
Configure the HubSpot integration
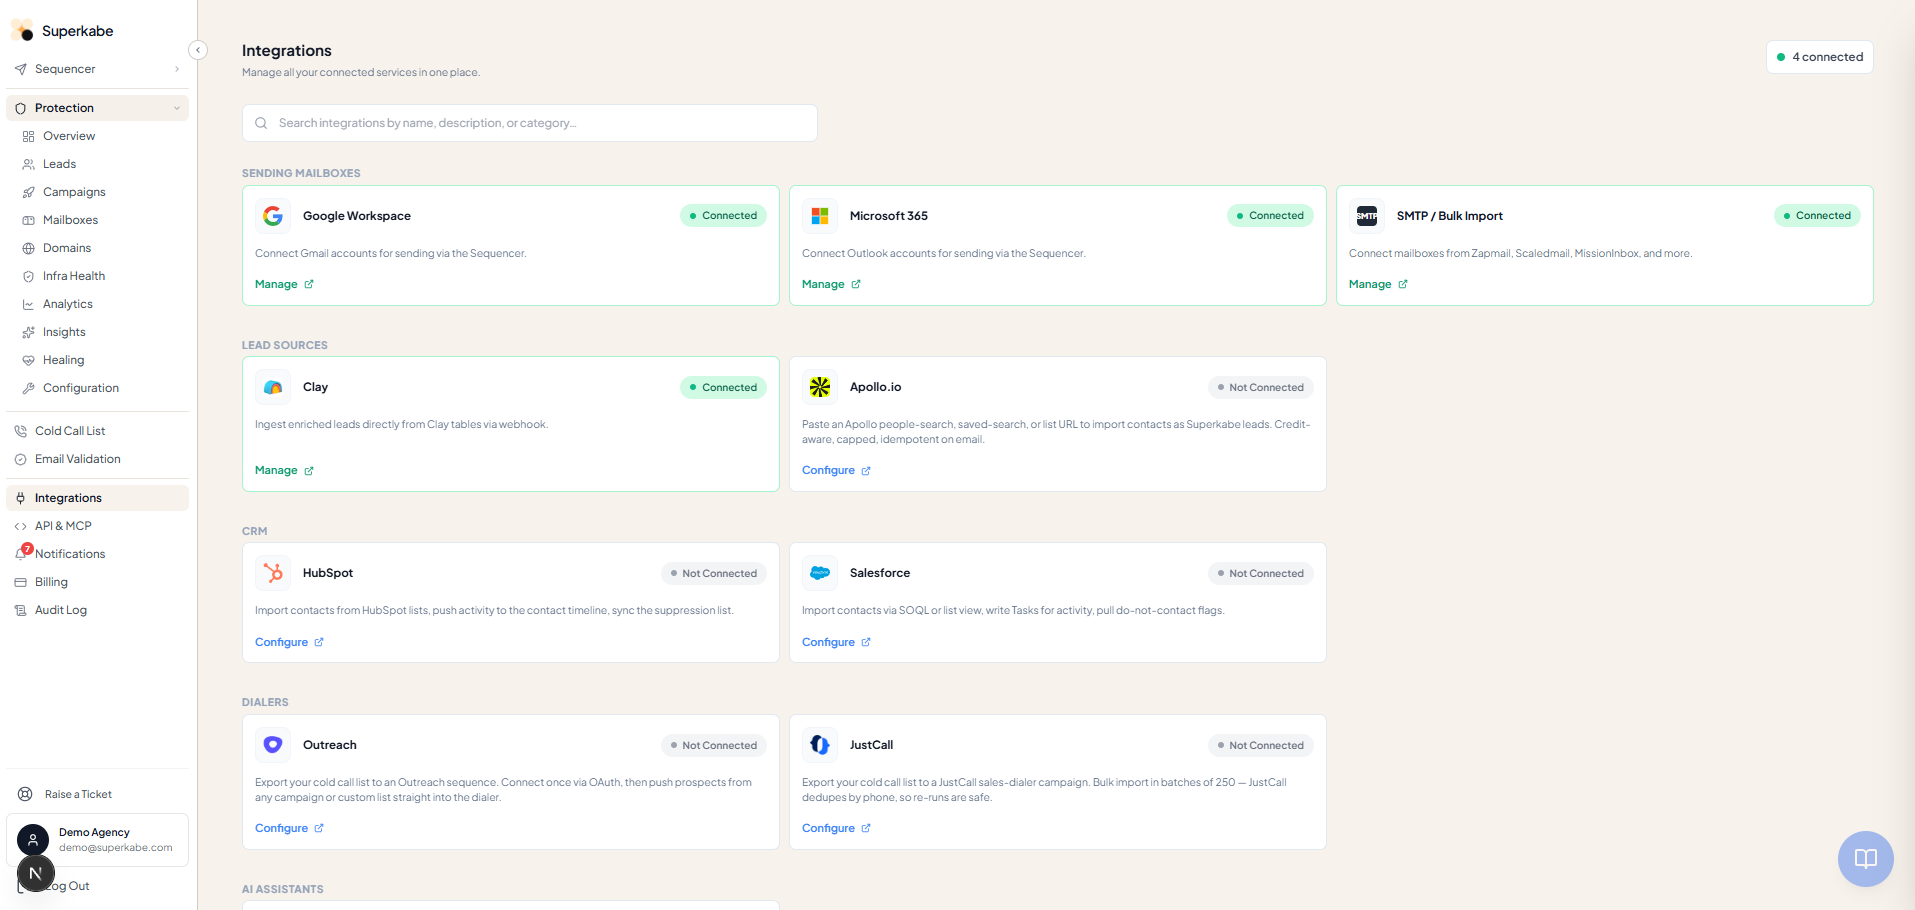tap(289, 642)
